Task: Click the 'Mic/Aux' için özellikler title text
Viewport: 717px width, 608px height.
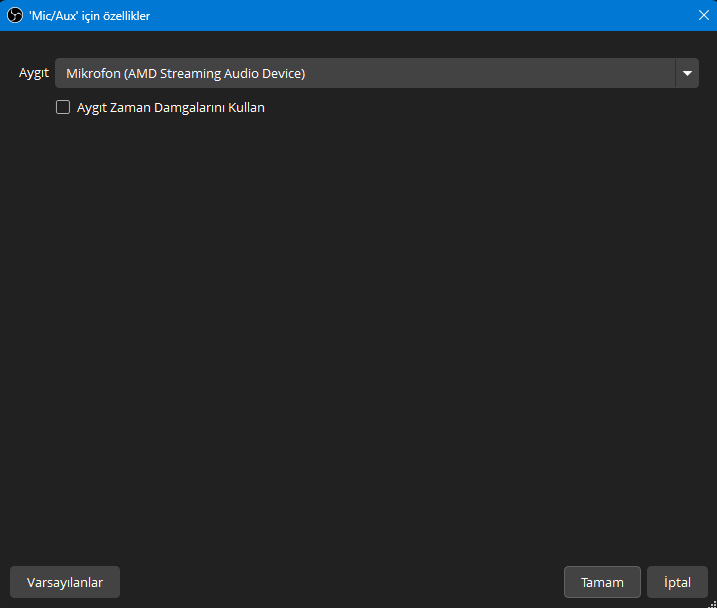Action: 90,16
